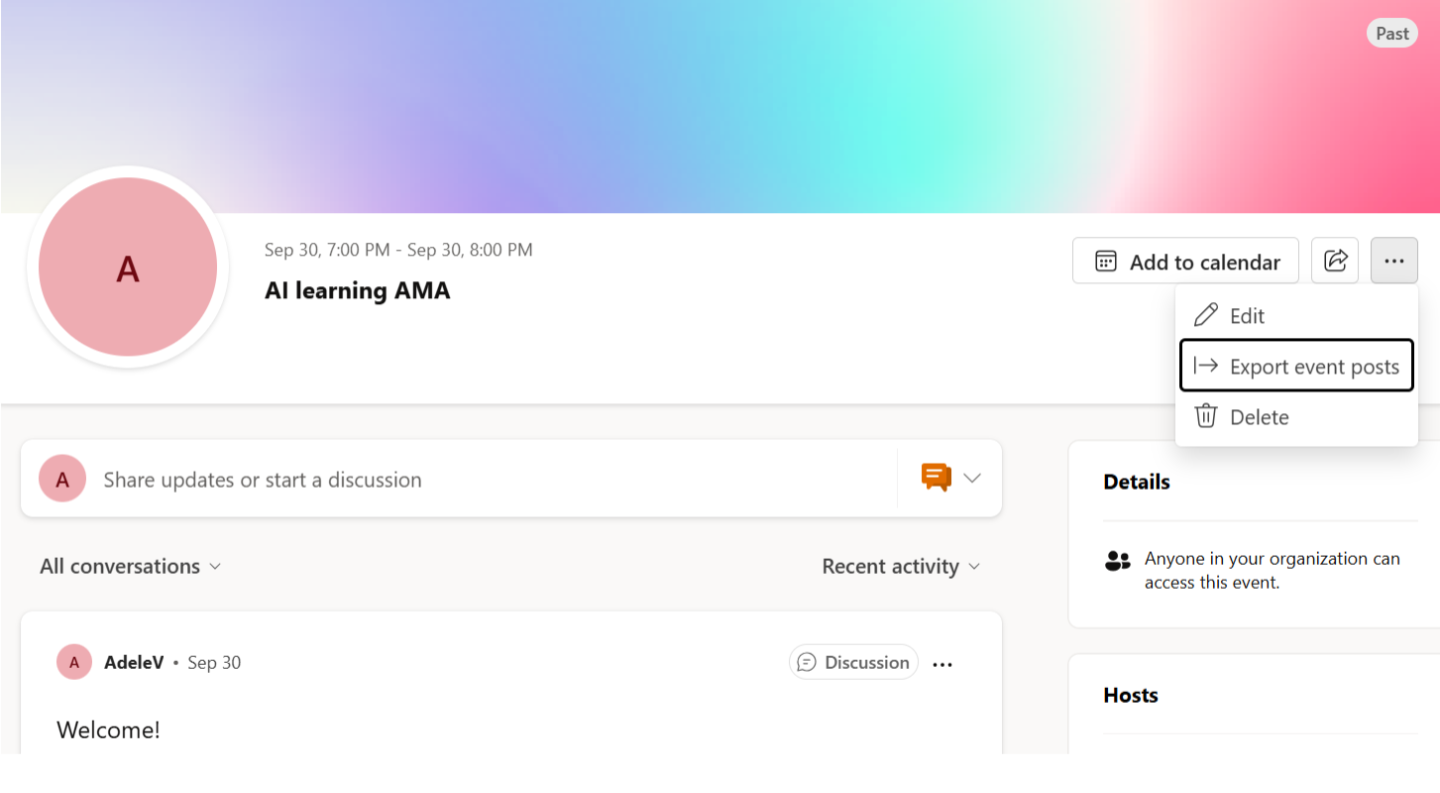Click the Past status badge
Image resolution: width=1440 pixels, height=793 pixels.
pos(1392,33)
